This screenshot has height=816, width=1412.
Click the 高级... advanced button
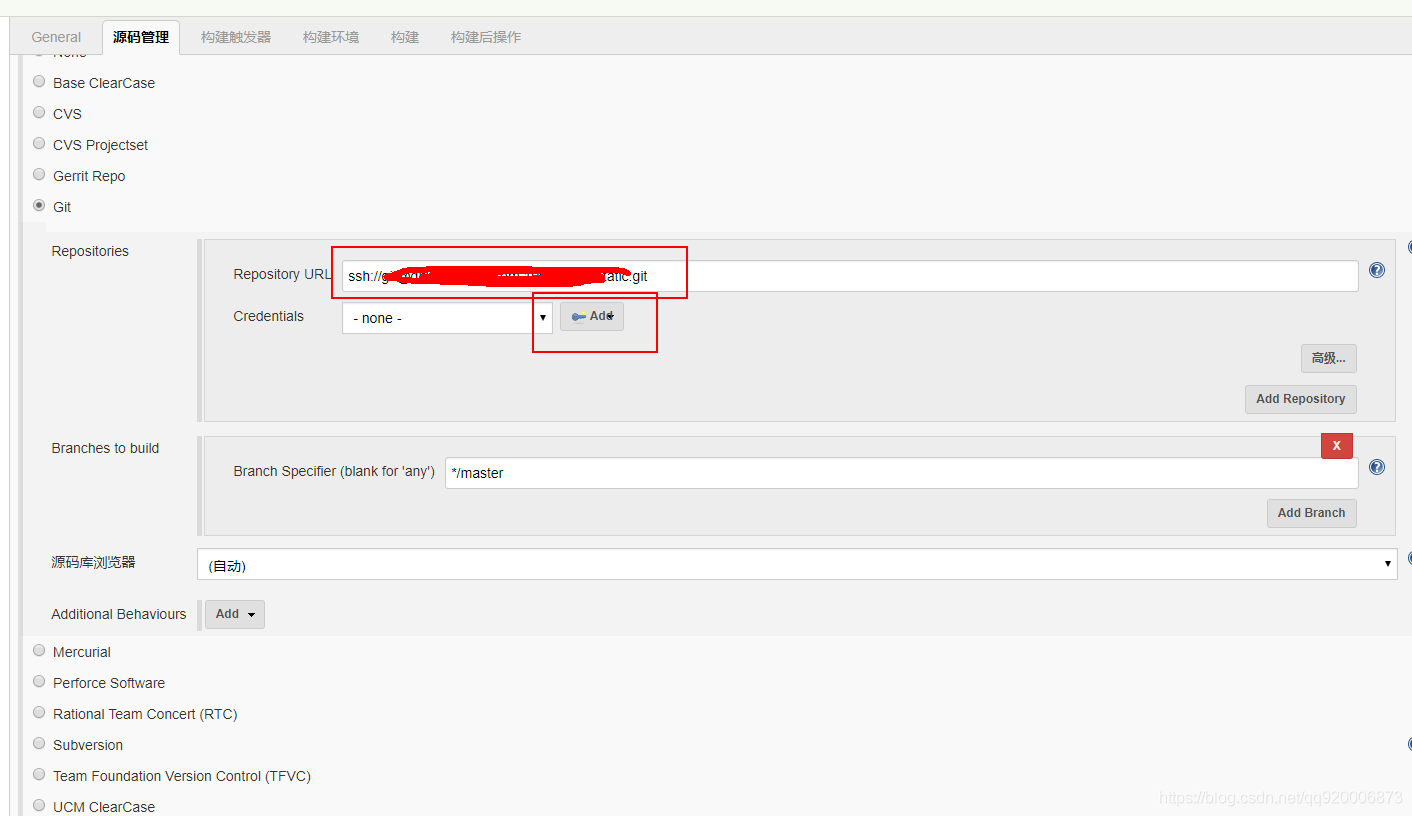[x=1329, y=358]
